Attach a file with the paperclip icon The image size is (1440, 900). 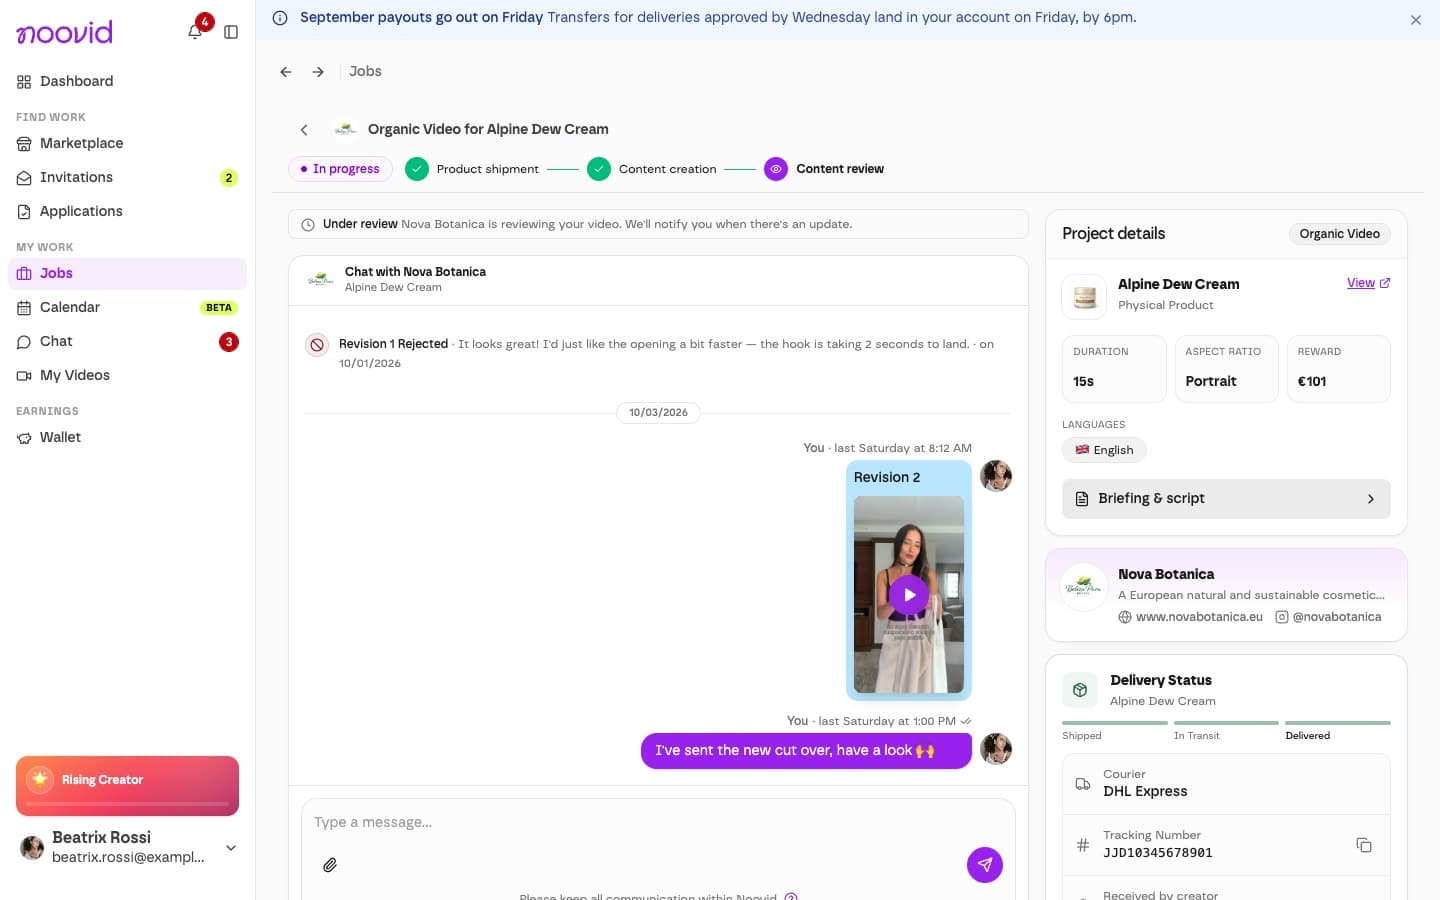[330, 865]
